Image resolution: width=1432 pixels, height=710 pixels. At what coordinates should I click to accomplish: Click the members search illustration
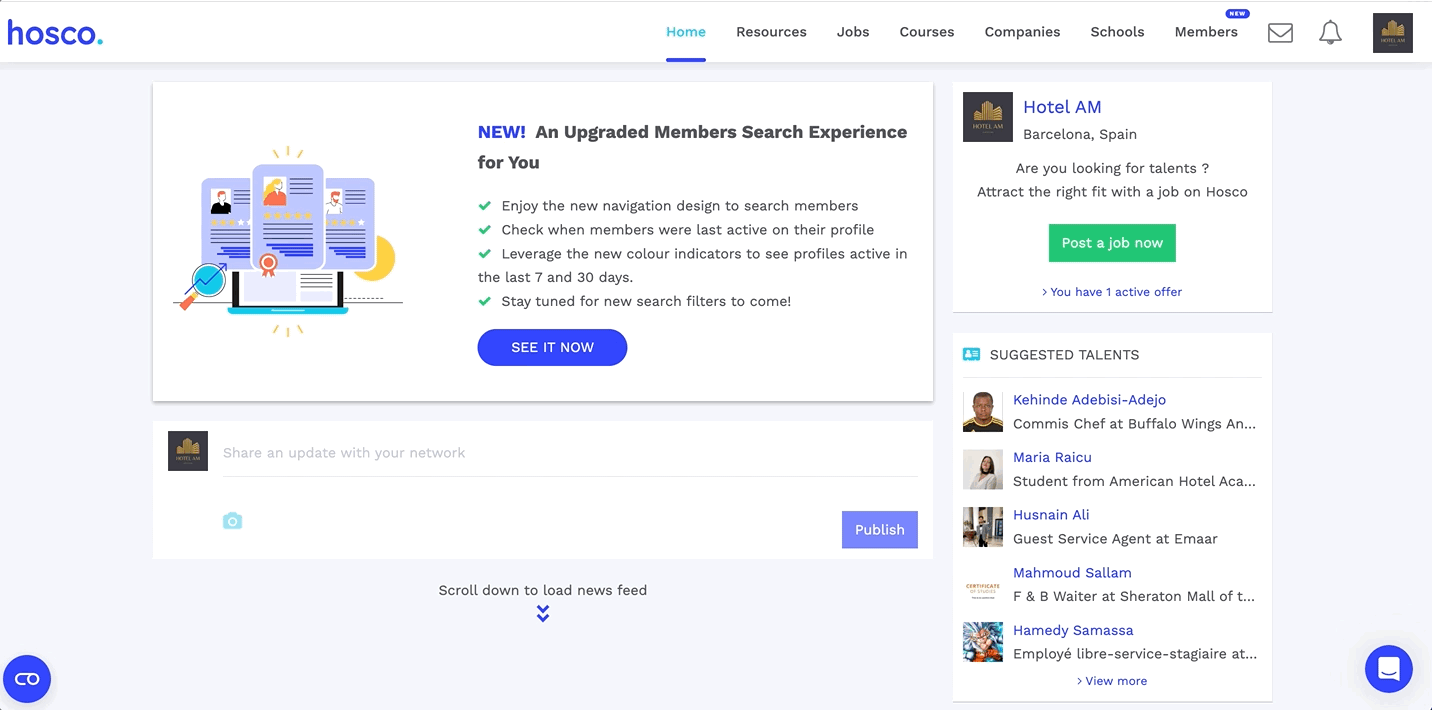pos(288,241)
